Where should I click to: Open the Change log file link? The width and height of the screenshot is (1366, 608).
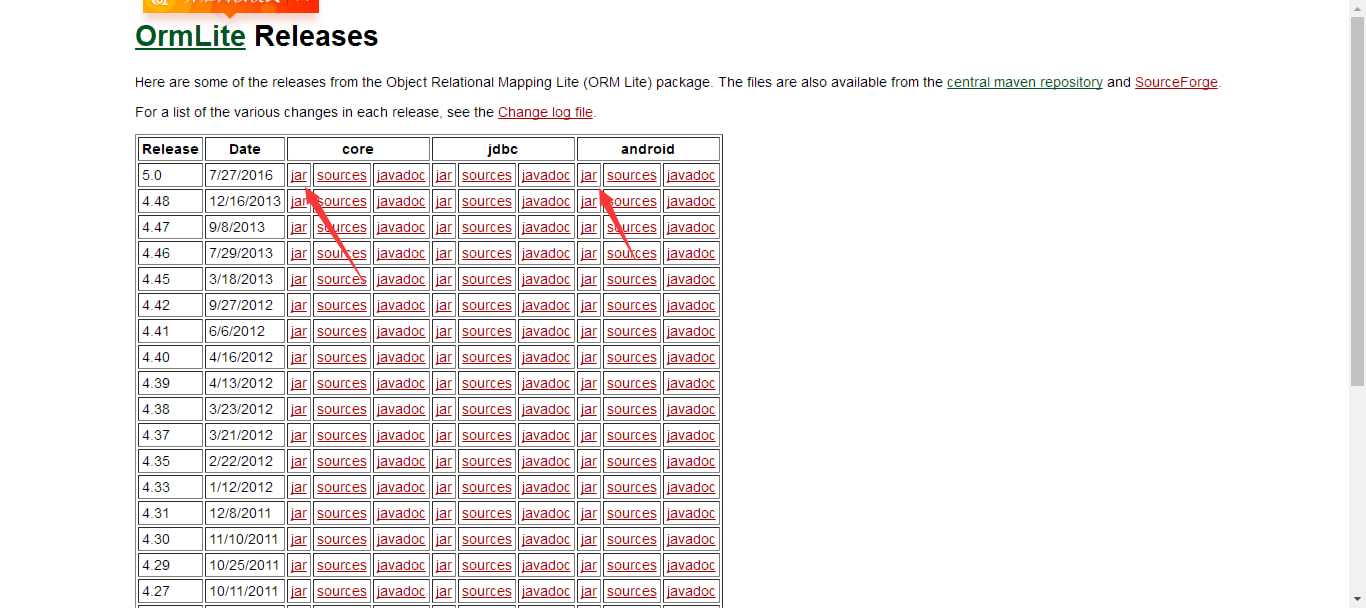(x=545, y=112)
